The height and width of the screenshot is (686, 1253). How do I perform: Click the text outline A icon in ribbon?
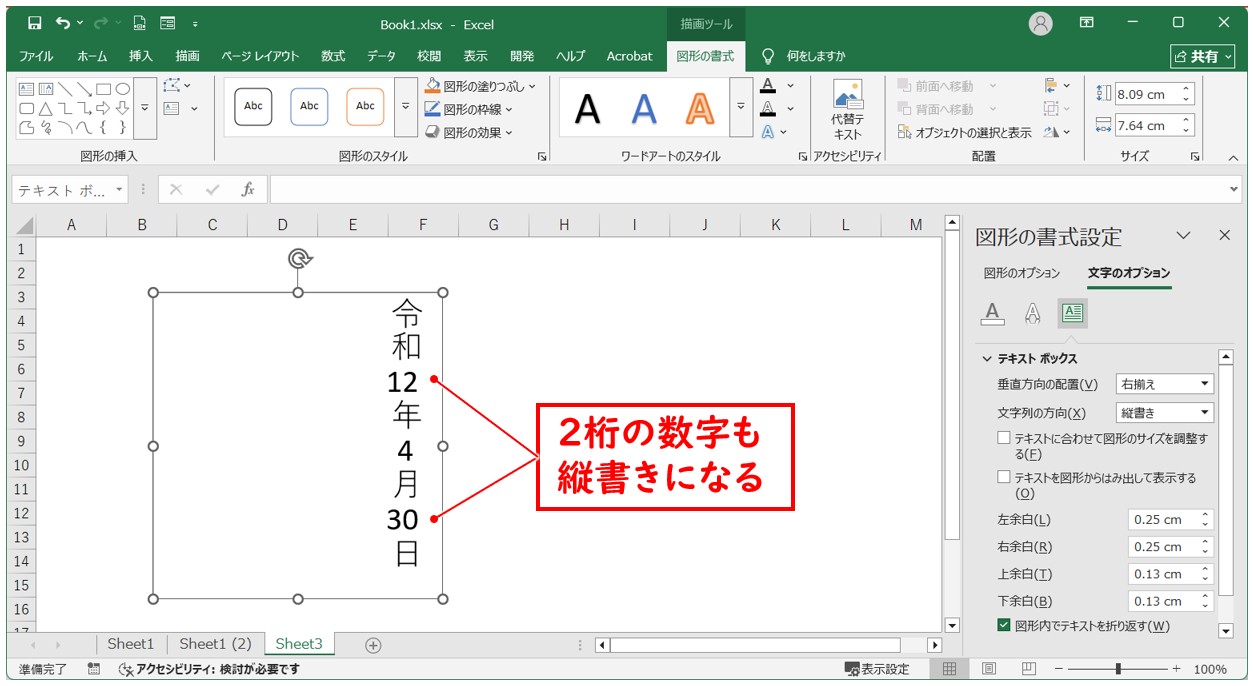[767, 109]
